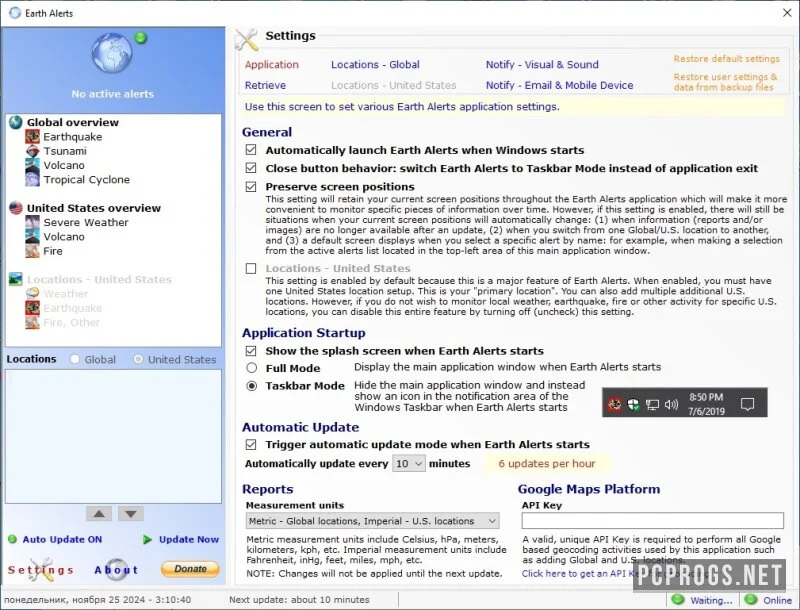The image size is (800, 610).
Task: Open Notify - Visual & Sound tab
Action: pyautogui.click(x=542, y=64)
